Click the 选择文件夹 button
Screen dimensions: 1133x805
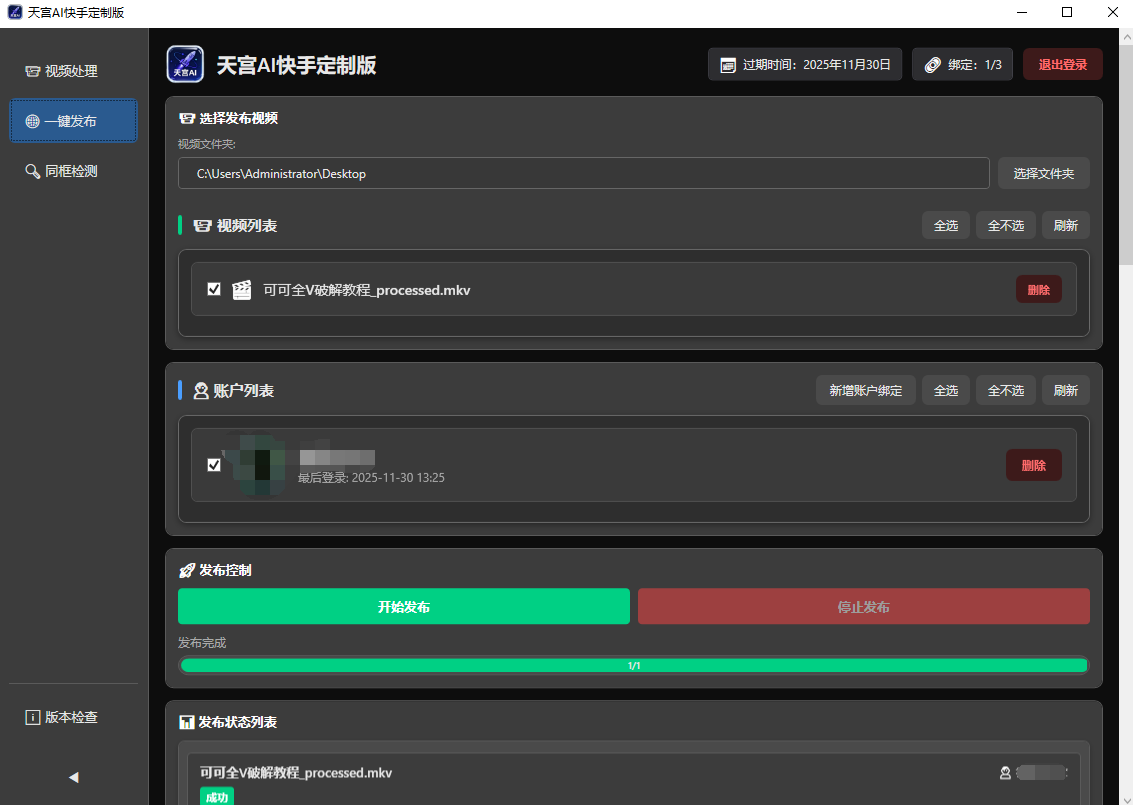tap(1043, 173)
